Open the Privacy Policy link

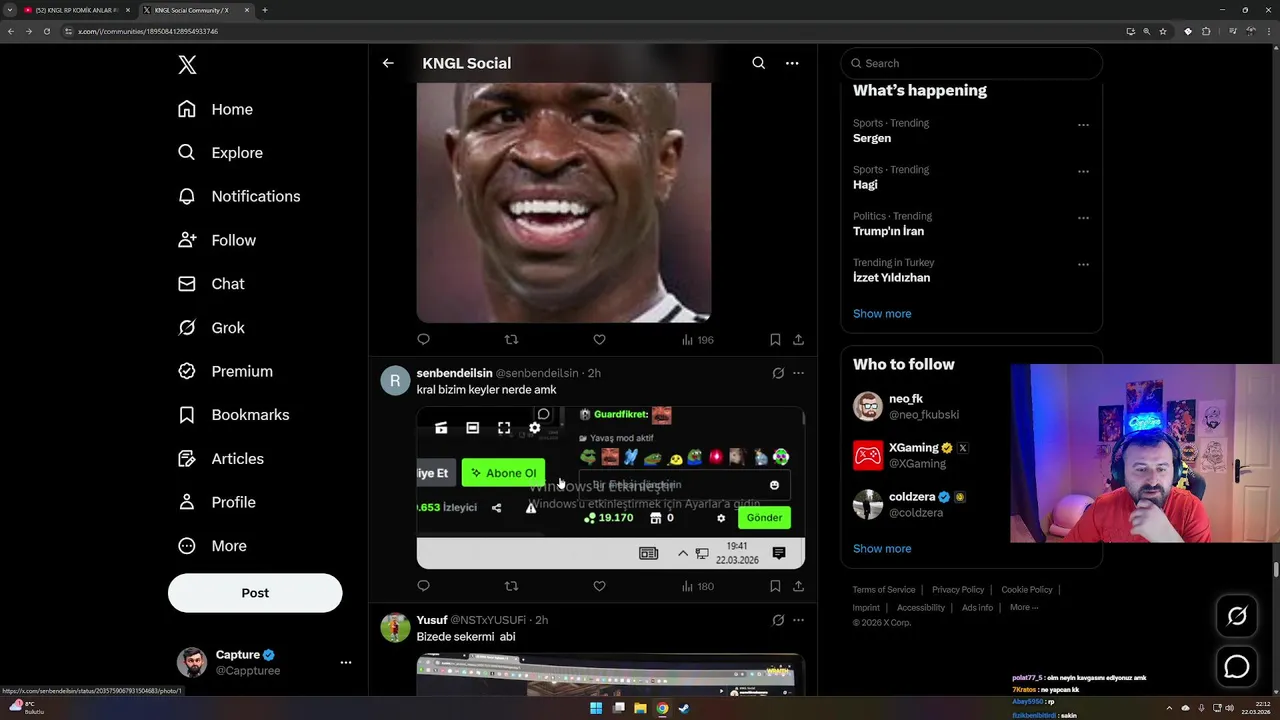tap(958, 590)
